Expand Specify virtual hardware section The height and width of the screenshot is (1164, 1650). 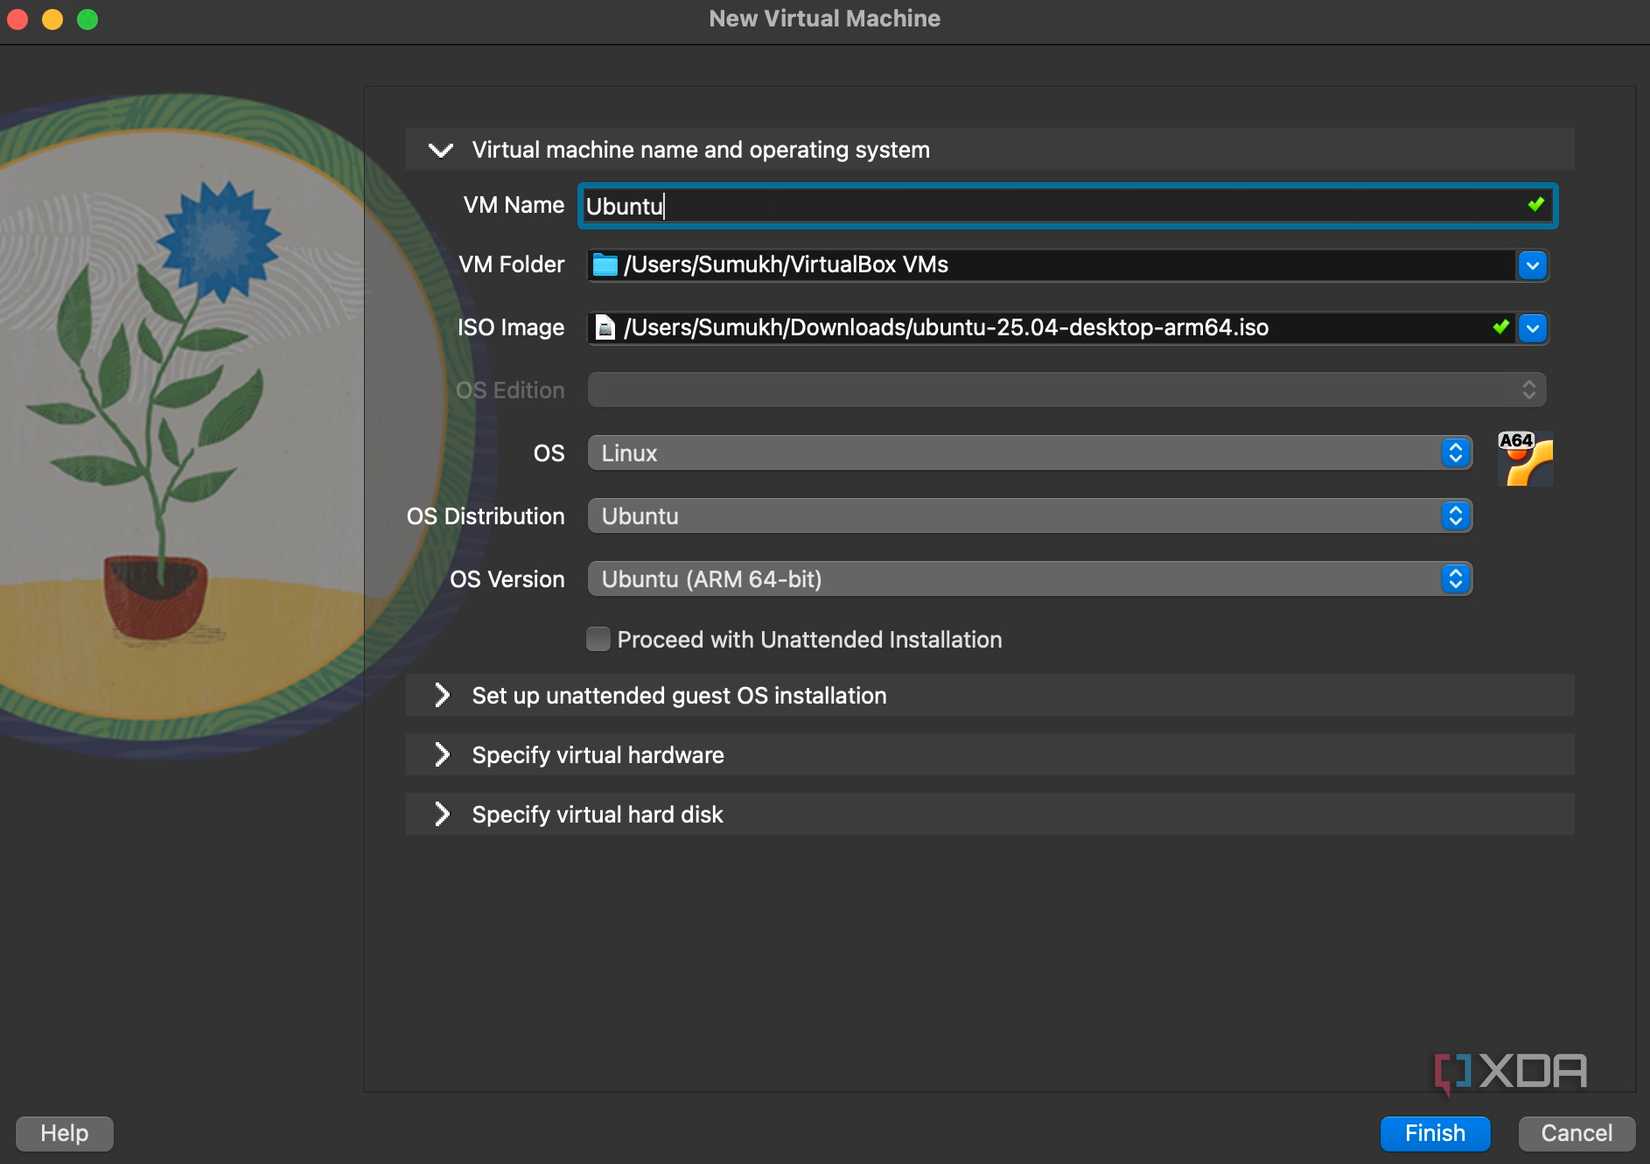(x=990, y=755)
